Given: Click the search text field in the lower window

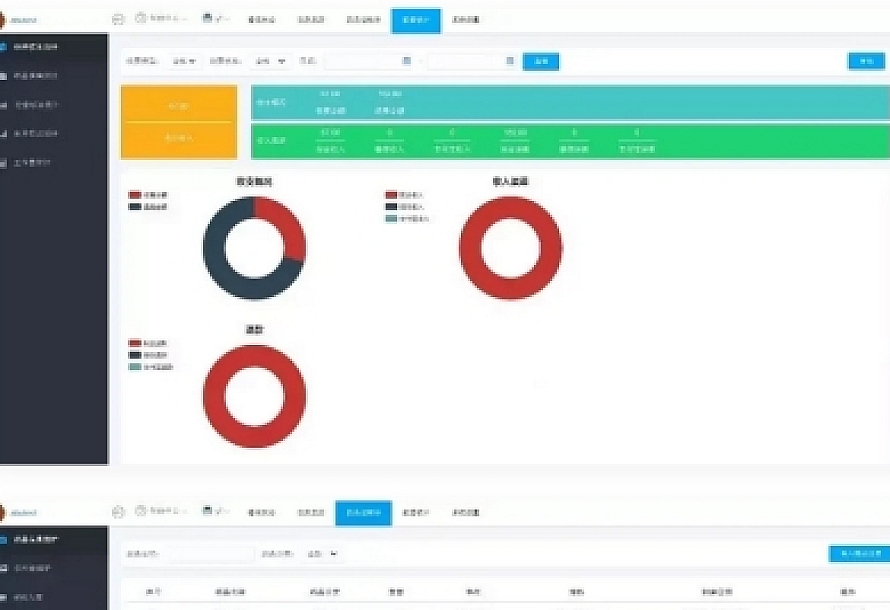Looking at the screenshot, I should click(210, 553).
